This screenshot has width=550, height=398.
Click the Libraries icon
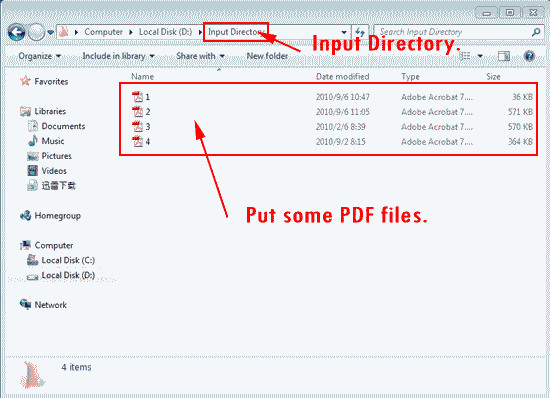[x=26, y=112]
